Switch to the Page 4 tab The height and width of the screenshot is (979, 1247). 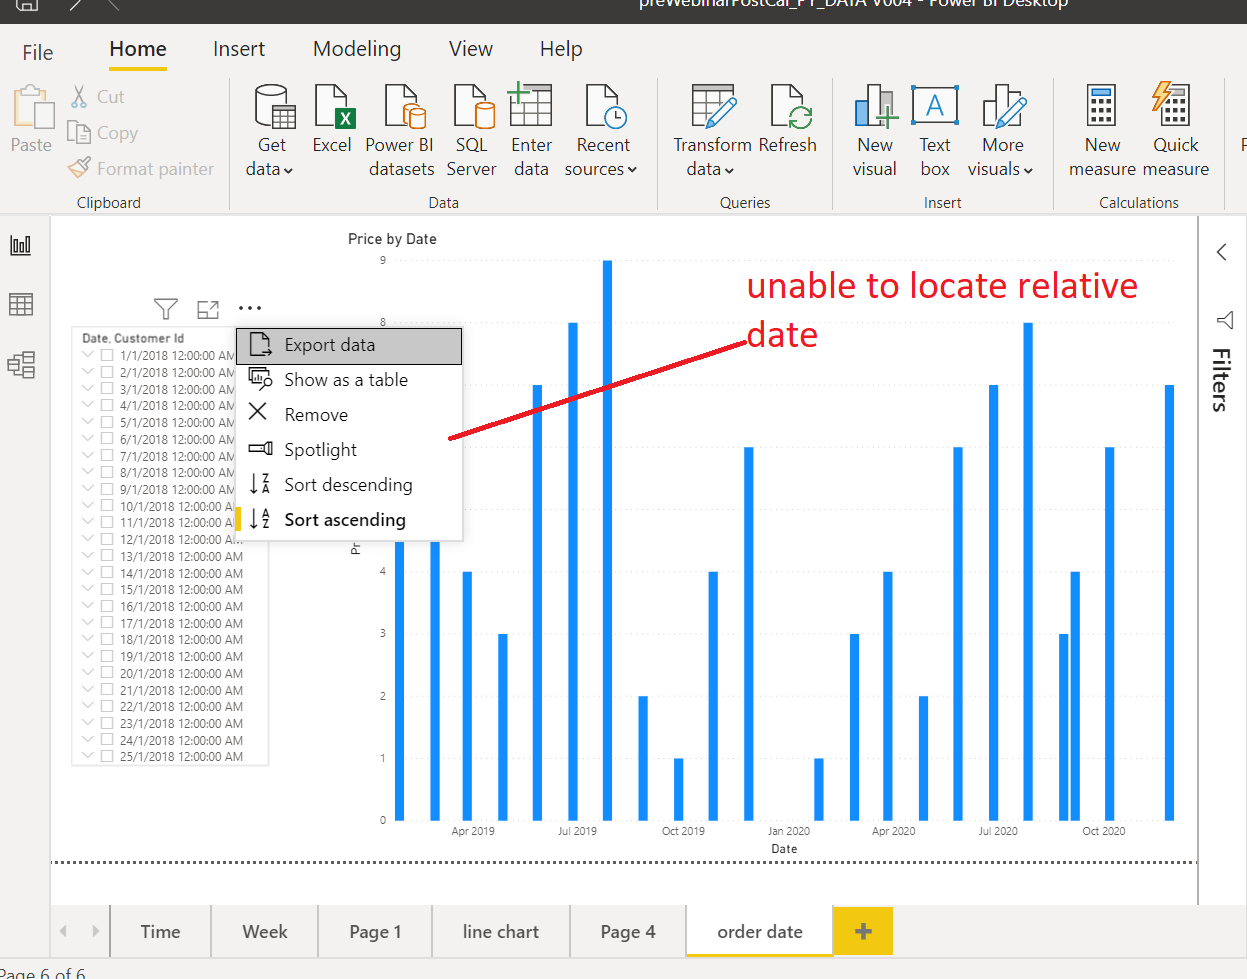(628, 931)
